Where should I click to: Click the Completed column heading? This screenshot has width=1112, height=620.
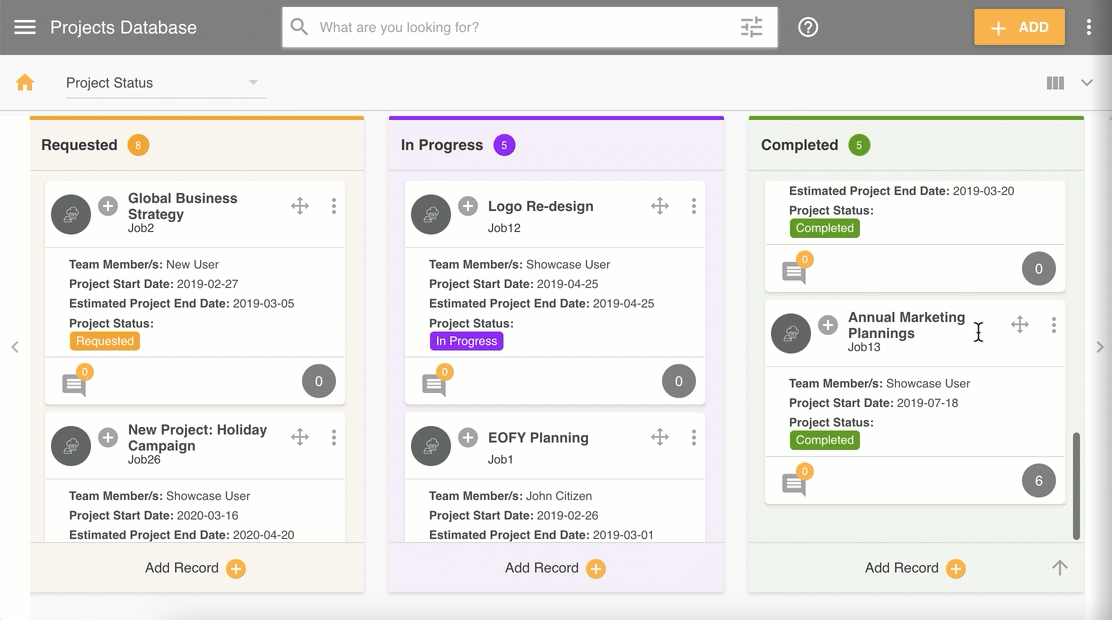pos(799,145)
